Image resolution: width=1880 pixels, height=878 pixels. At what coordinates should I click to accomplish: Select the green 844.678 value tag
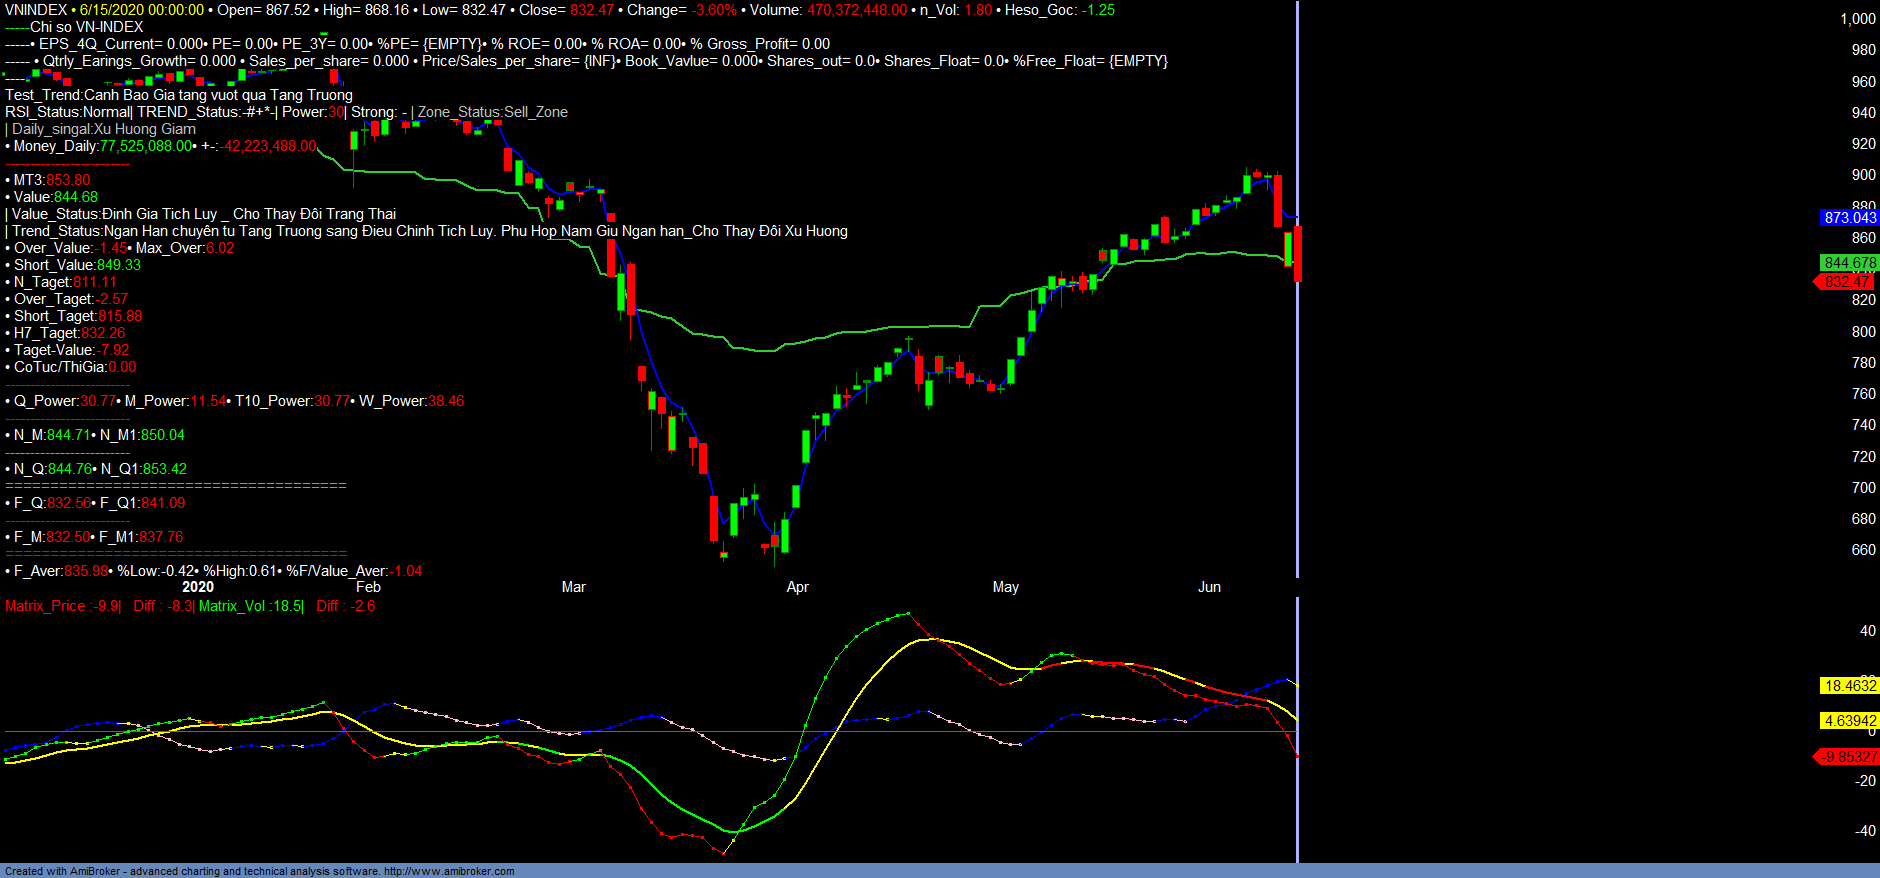1849,263
